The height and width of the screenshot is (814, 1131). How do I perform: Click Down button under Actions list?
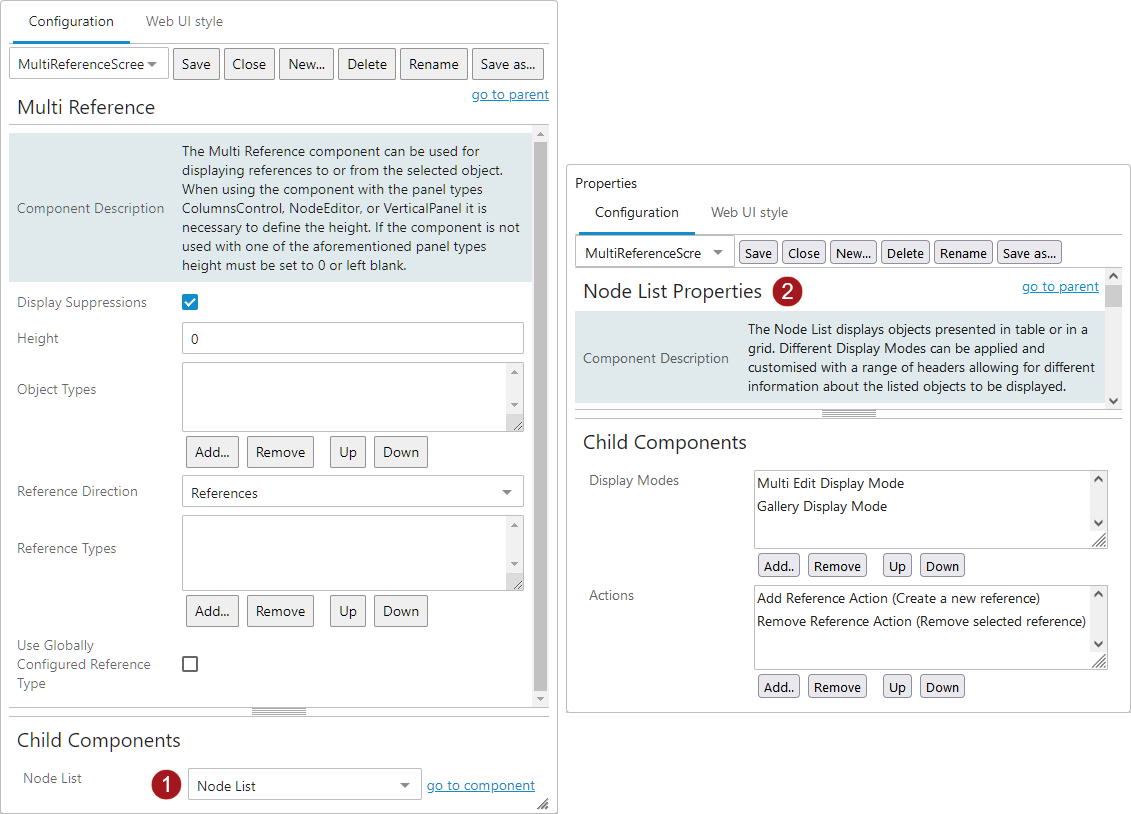click(x=941, y=687)
